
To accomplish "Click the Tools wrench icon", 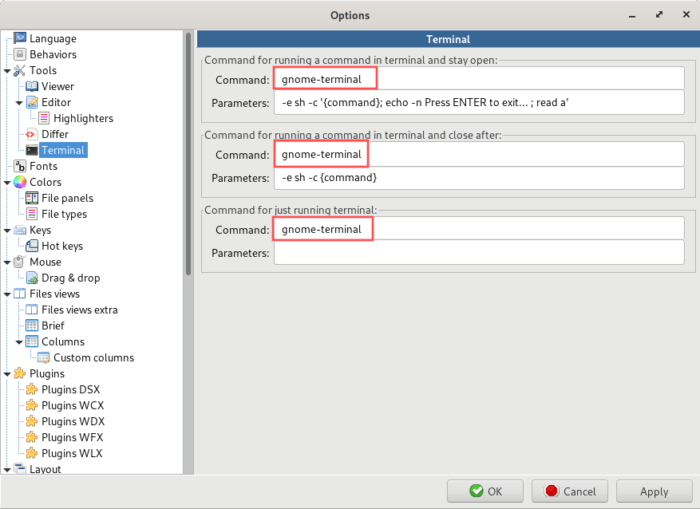I will (20, 71).
